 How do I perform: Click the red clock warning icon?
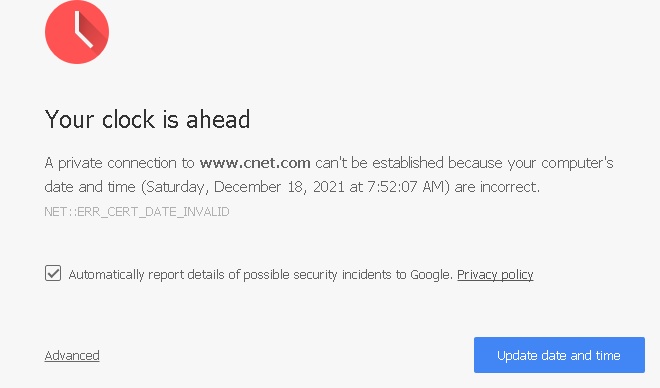[x=77, y=32]
